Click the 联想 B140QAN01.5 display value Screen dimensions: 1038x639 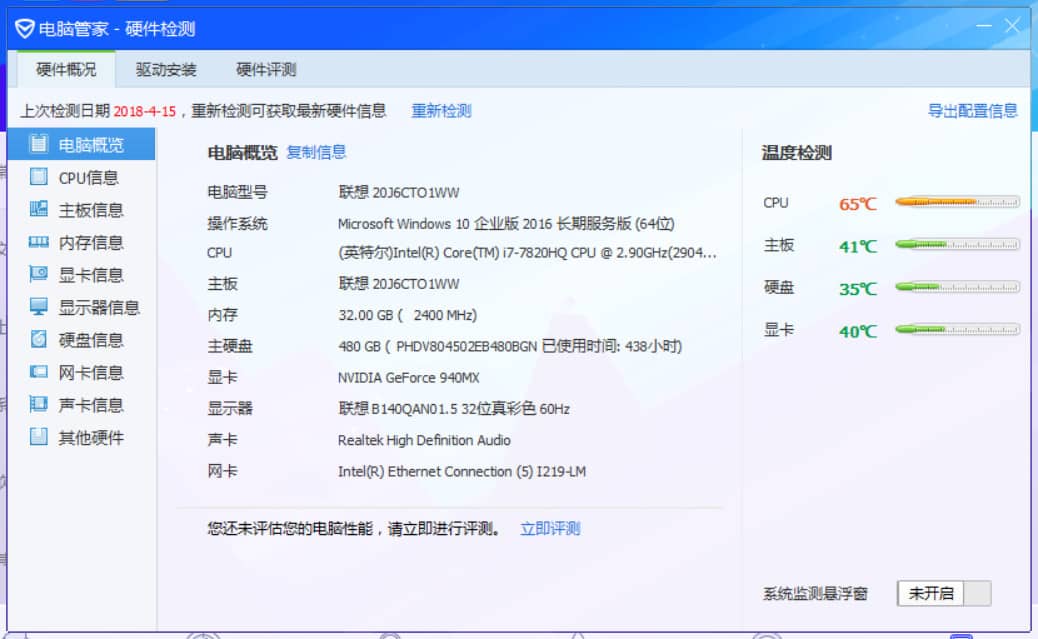454,409
